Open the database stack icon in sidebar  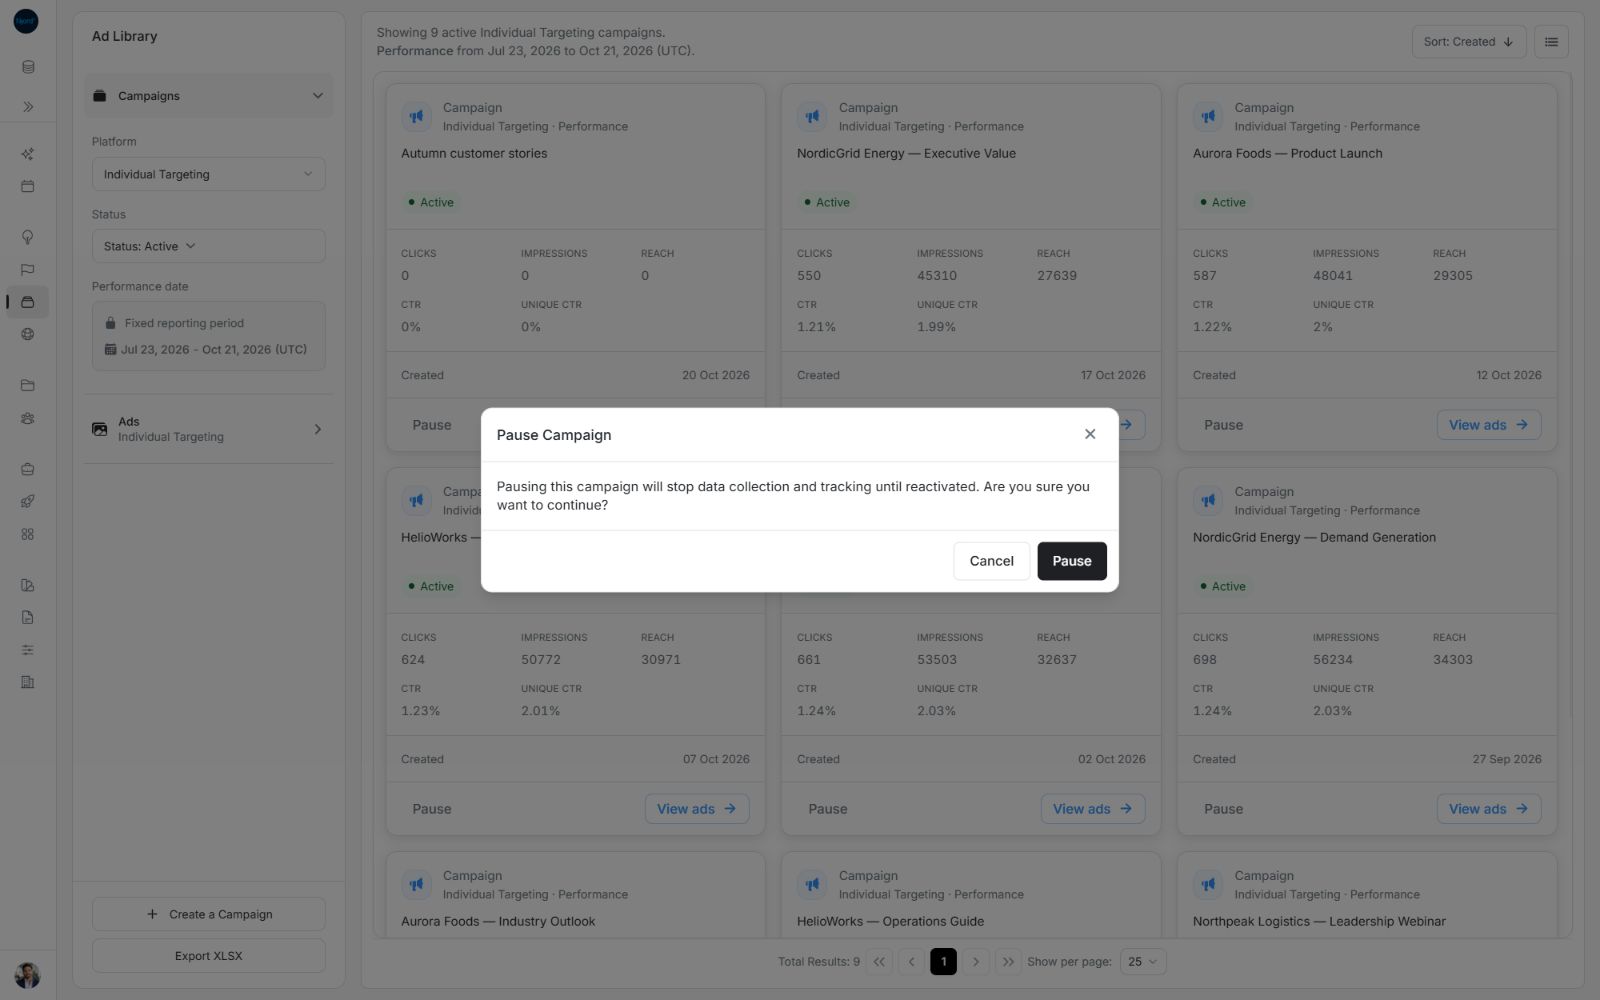28,67
